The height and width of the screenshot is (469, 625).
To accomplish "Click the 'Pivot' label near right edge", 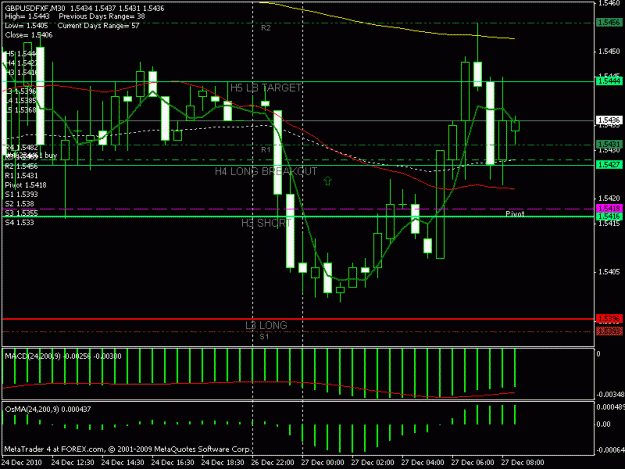I will pos(515,214).
